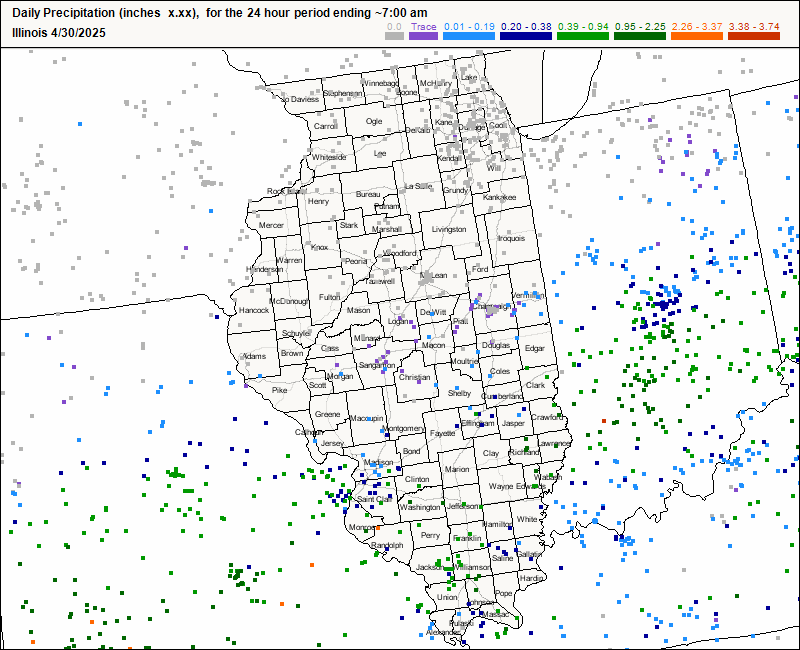Click the Marion county label

pyautogui.click(x=457, y=469)
